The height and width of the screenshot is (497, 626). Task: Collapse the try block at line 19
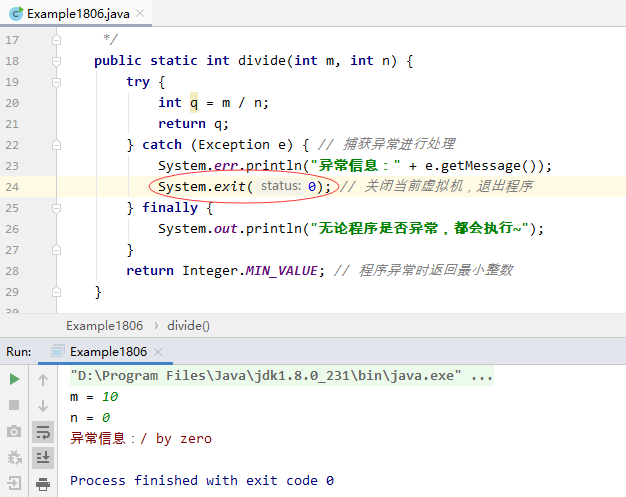56,82
